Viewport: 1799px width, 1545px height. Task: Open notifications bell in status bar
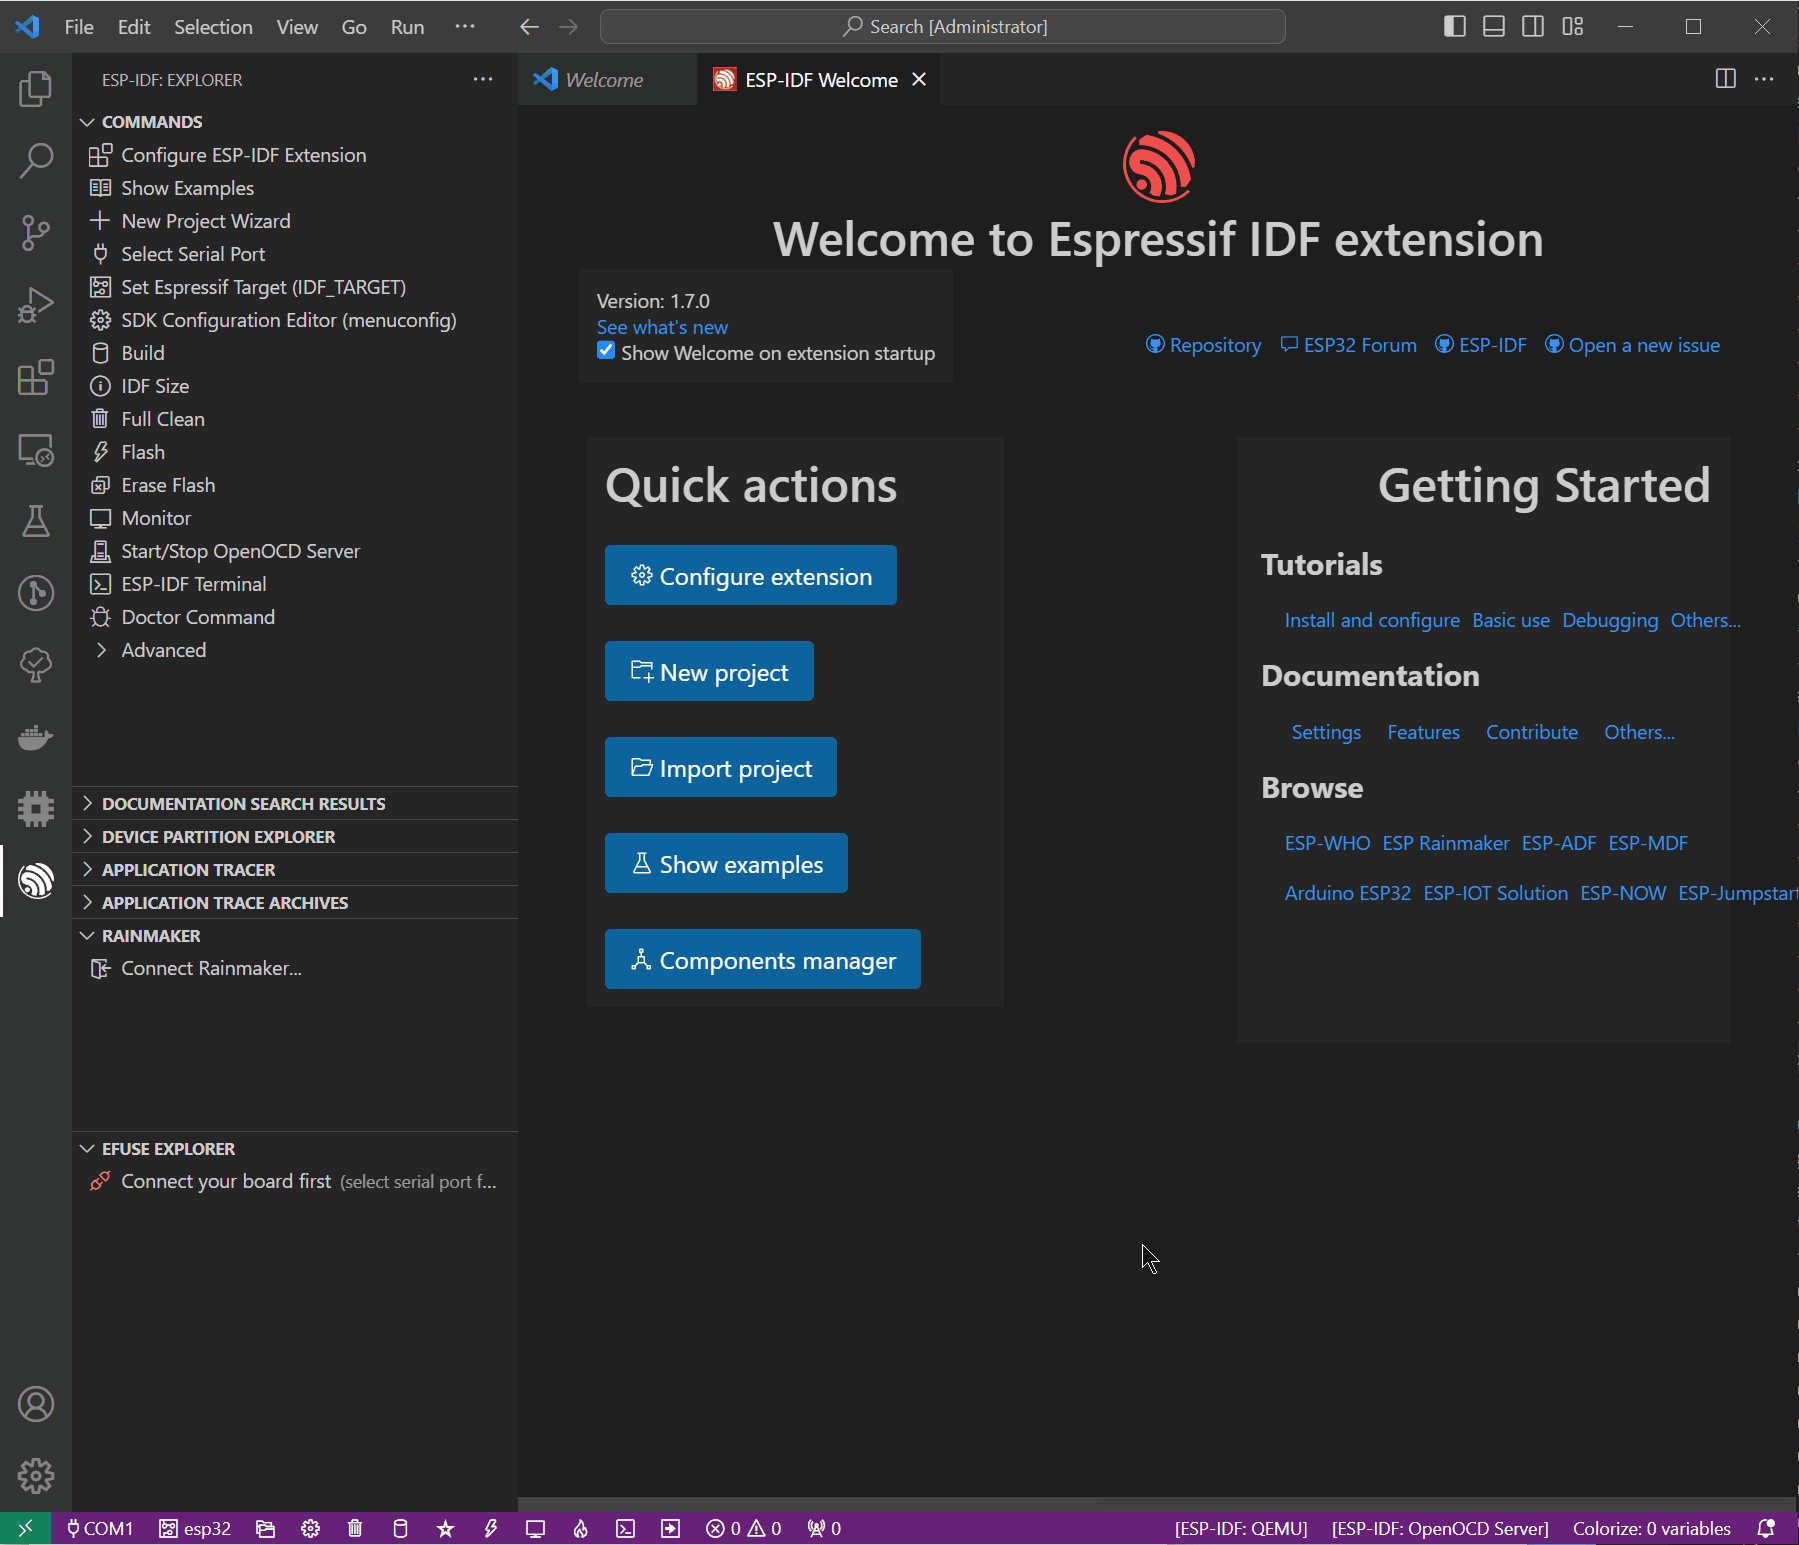tap(1766, 1528)
